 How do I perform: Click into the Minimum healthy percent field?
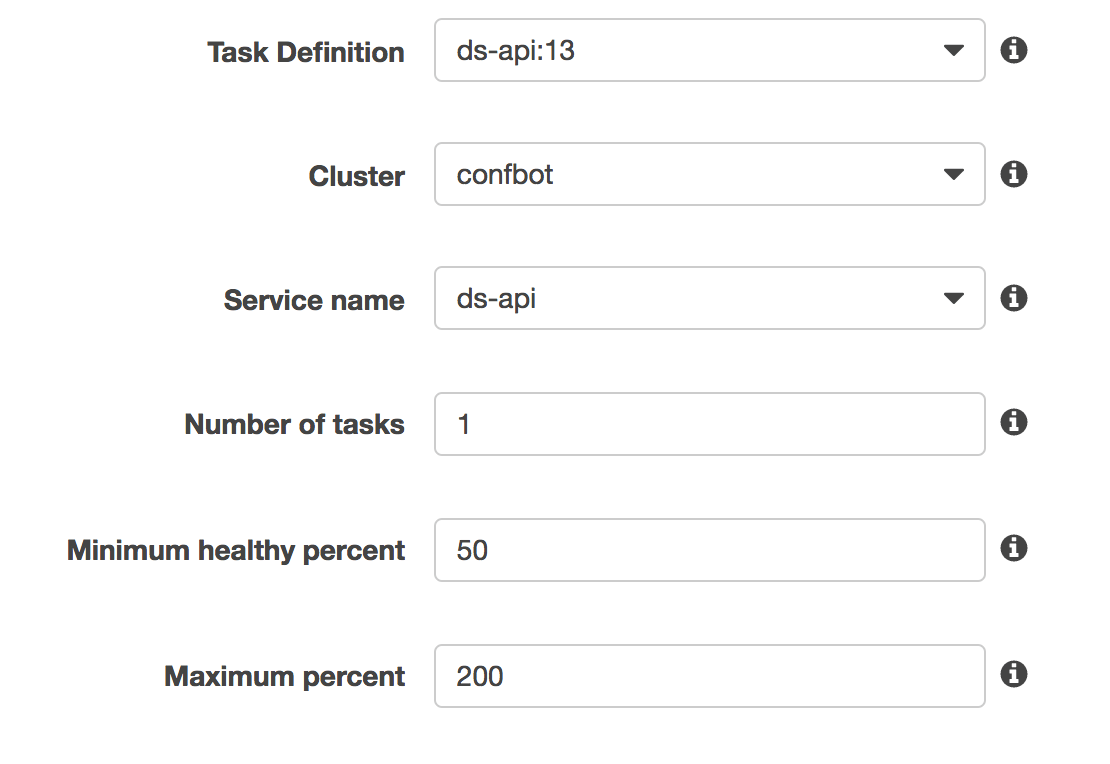point(709,550)
